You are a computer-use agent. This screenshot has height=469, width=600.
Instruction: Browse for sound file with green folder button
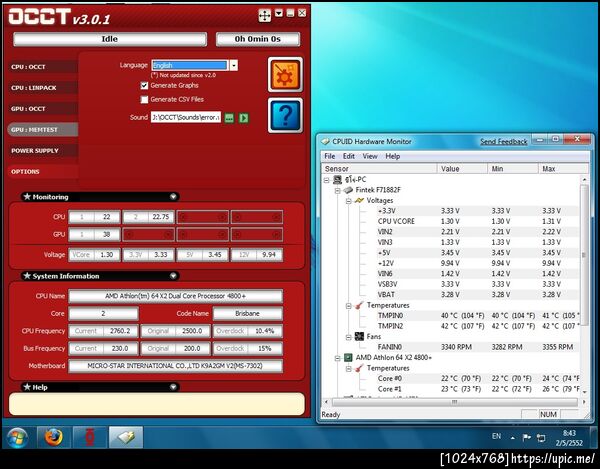[x=229, y=117]
